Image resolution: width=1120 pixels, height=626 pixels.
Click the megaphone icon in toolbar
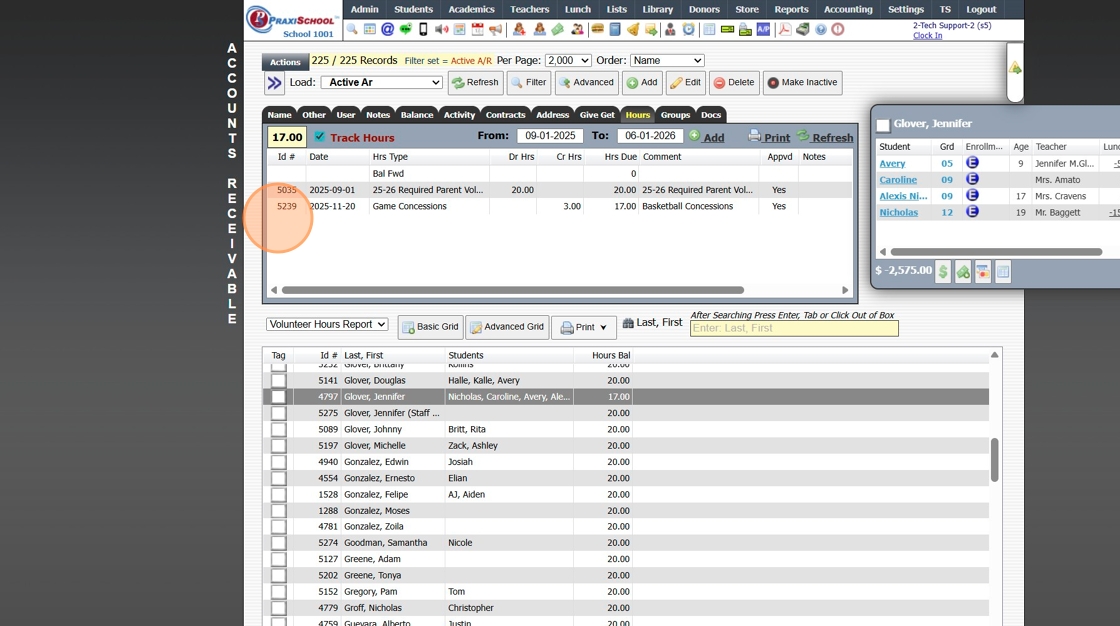point(495,29)
